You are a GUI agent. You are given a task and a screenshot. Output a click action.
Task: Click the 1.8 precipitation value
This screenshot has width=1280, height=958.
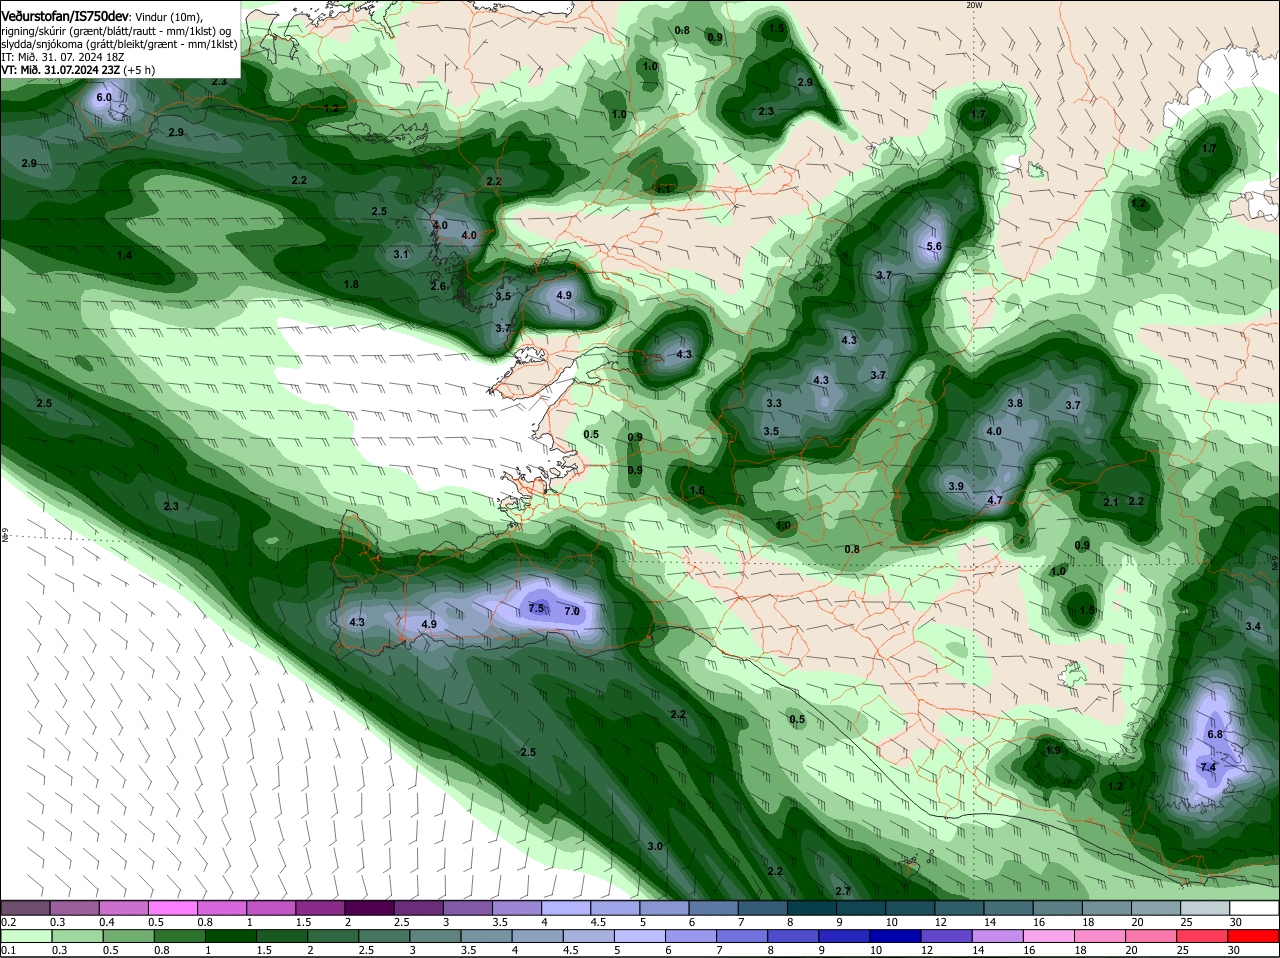(x=351, y=284)
